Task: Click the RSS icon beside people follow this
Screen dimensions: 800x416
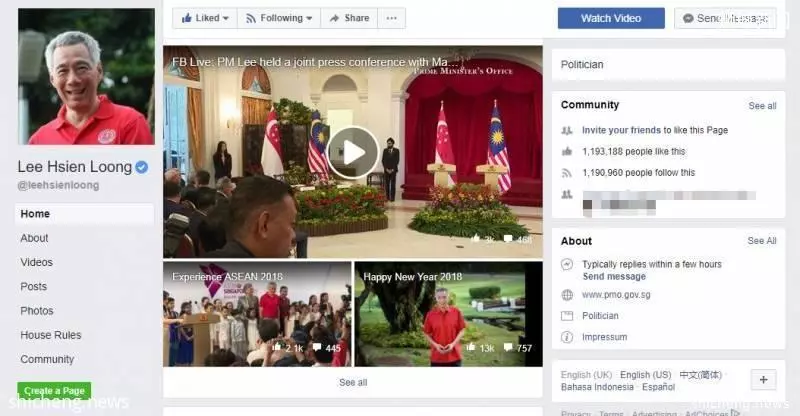Action: coord(567,173)
